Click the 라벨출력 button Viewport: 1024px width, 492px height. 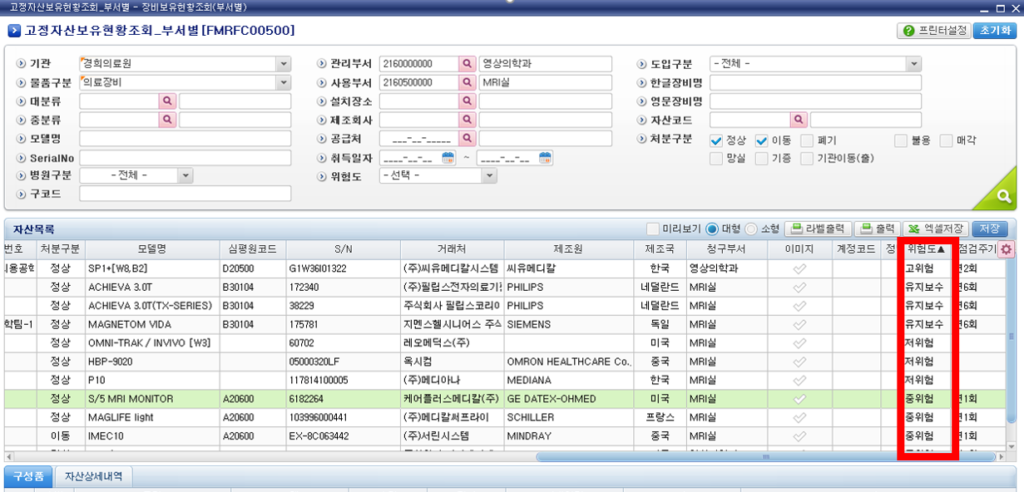818,229
